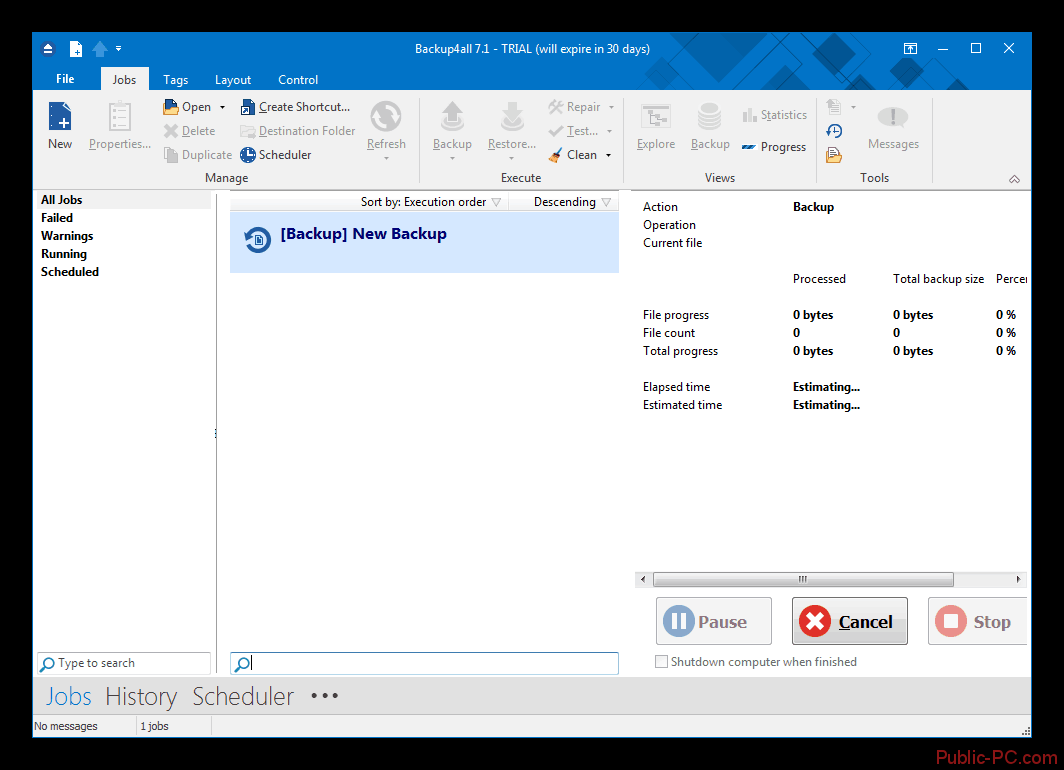Image resolution: width=1064 pixels, height=770 pixels.
Task: Click the grey documents icon in Tools
Action: click(834, 107)
